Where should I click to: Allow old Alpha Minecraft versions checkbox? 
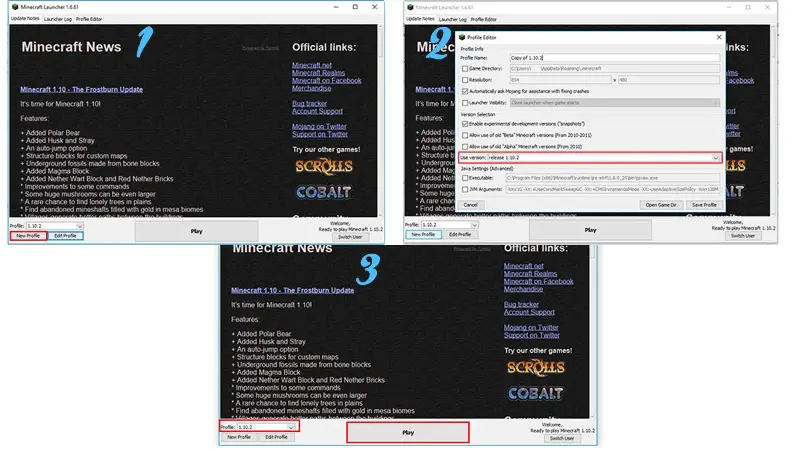[465, 146]
